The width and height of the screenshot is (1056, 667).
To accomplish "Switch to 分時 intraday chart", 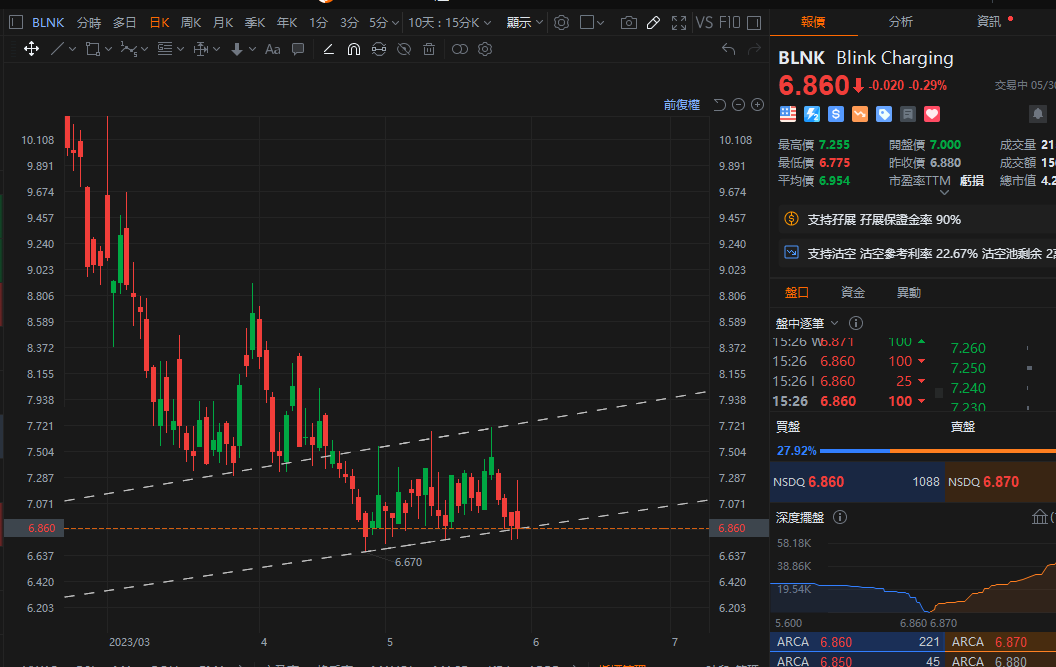I will click(89, 23).
